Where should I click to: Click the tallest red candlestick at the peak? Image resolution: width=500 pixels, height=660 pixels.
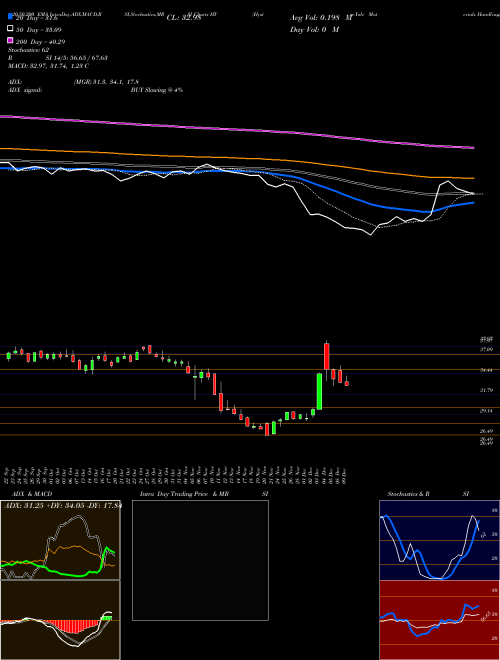point(327,357)
